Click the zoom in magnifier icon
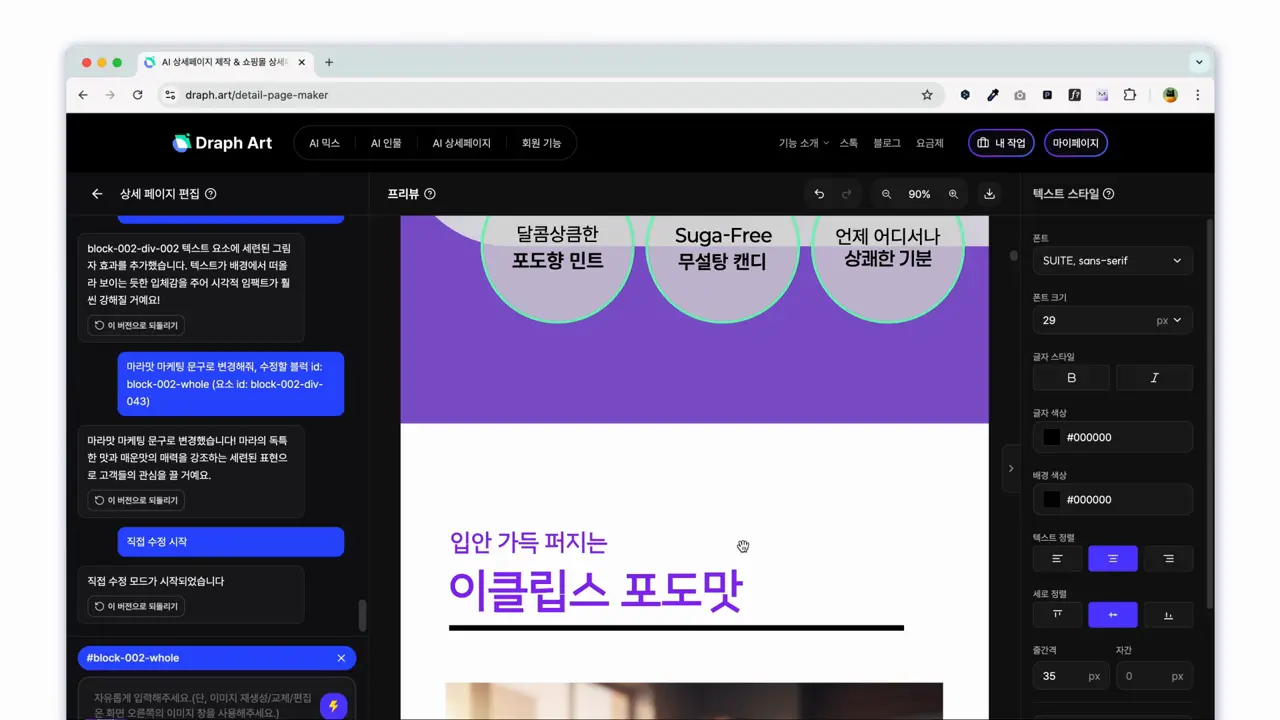Screen dimensions: 1280x720 (953, 194)
